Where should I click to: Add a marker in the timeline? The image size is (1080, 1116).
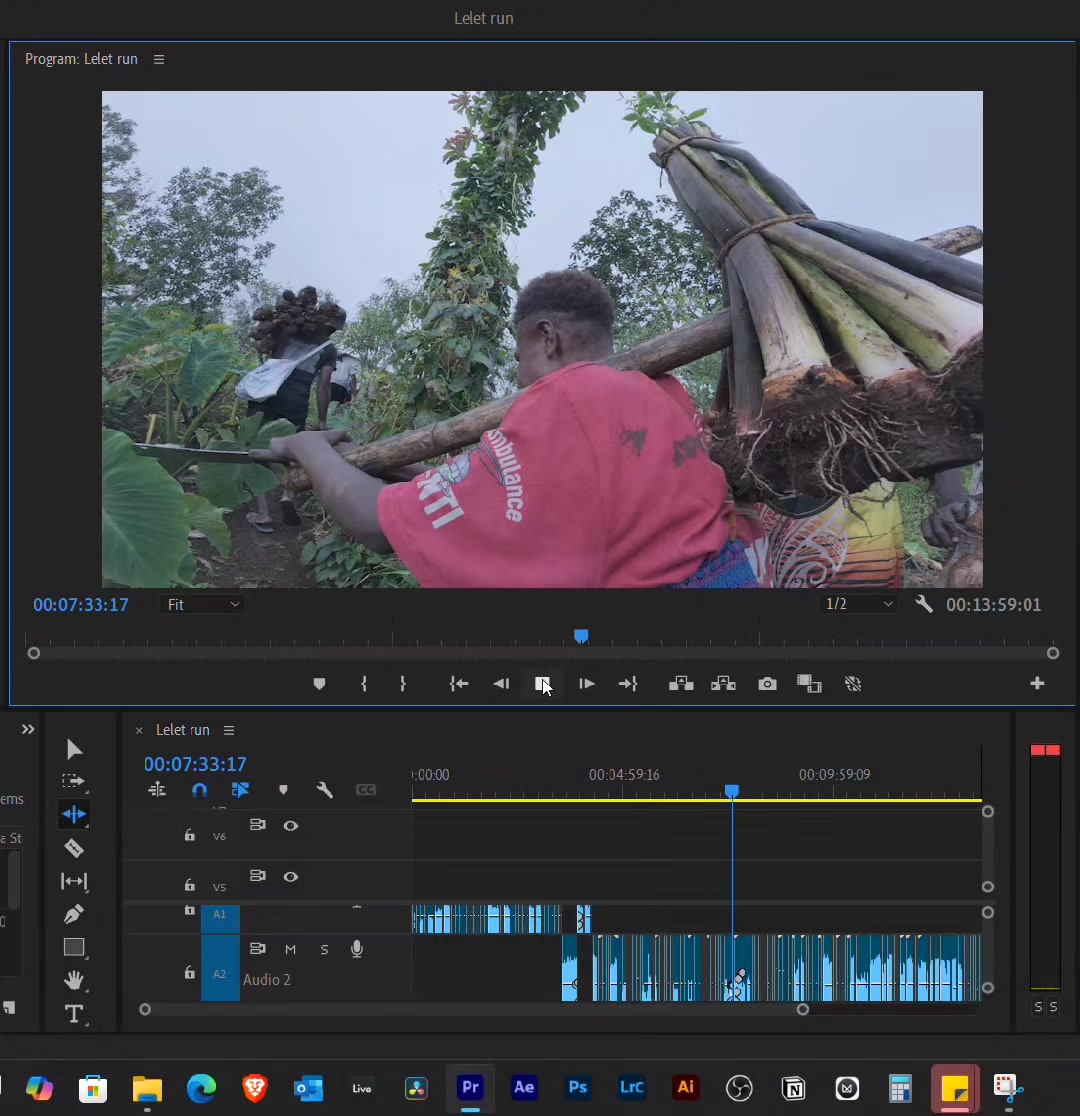tap(283, 790)
